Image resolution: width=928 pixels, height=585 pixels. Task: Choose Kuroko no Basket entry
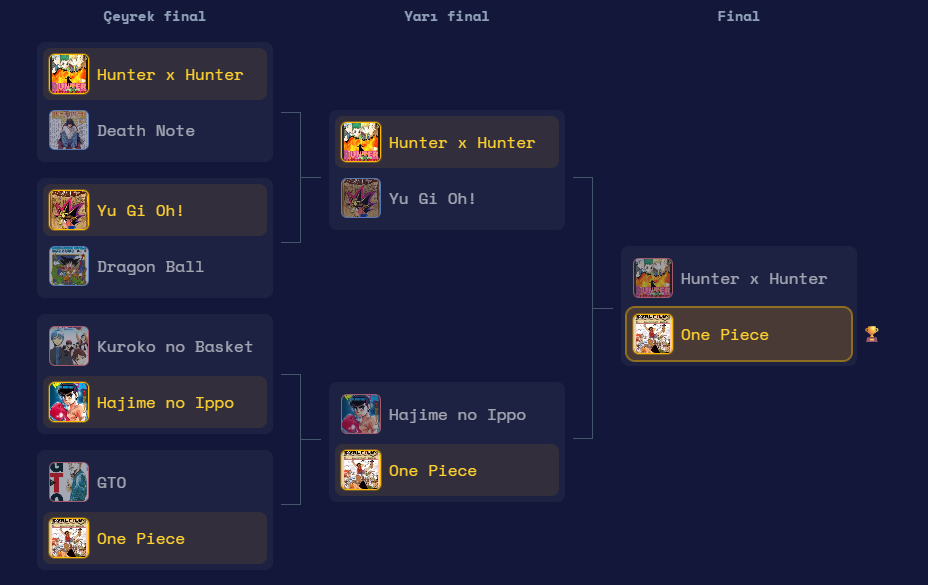pyautogui.click(x=155, y=346)
